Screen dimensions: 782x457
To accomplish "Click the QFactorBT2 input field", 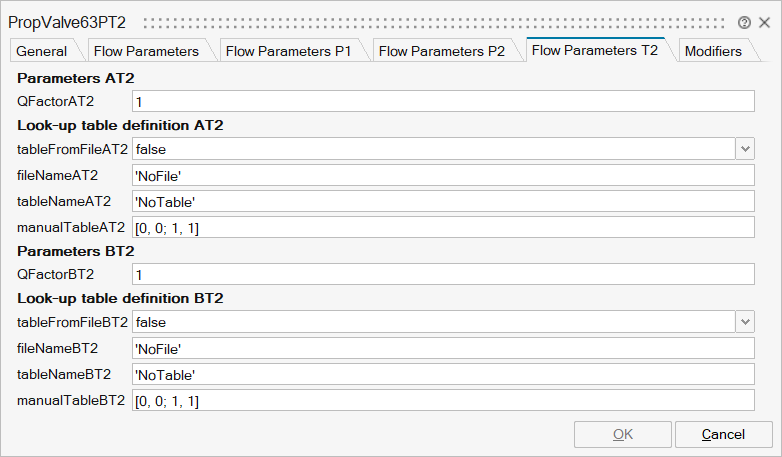I will (x=443, y=274).
